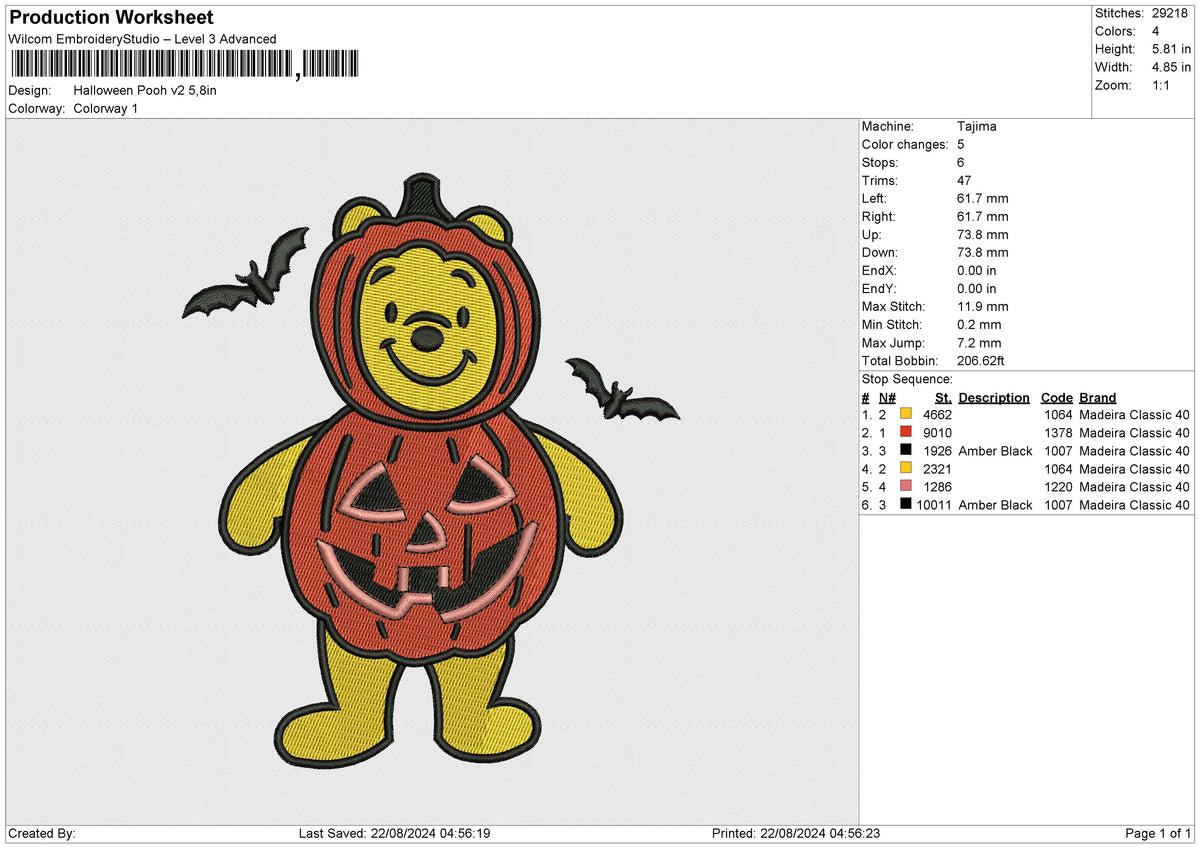The height and width of the screenshot is (848, 1200).
Task: Click the Max Stitch value '11.9 mm'
Action: 983,306
